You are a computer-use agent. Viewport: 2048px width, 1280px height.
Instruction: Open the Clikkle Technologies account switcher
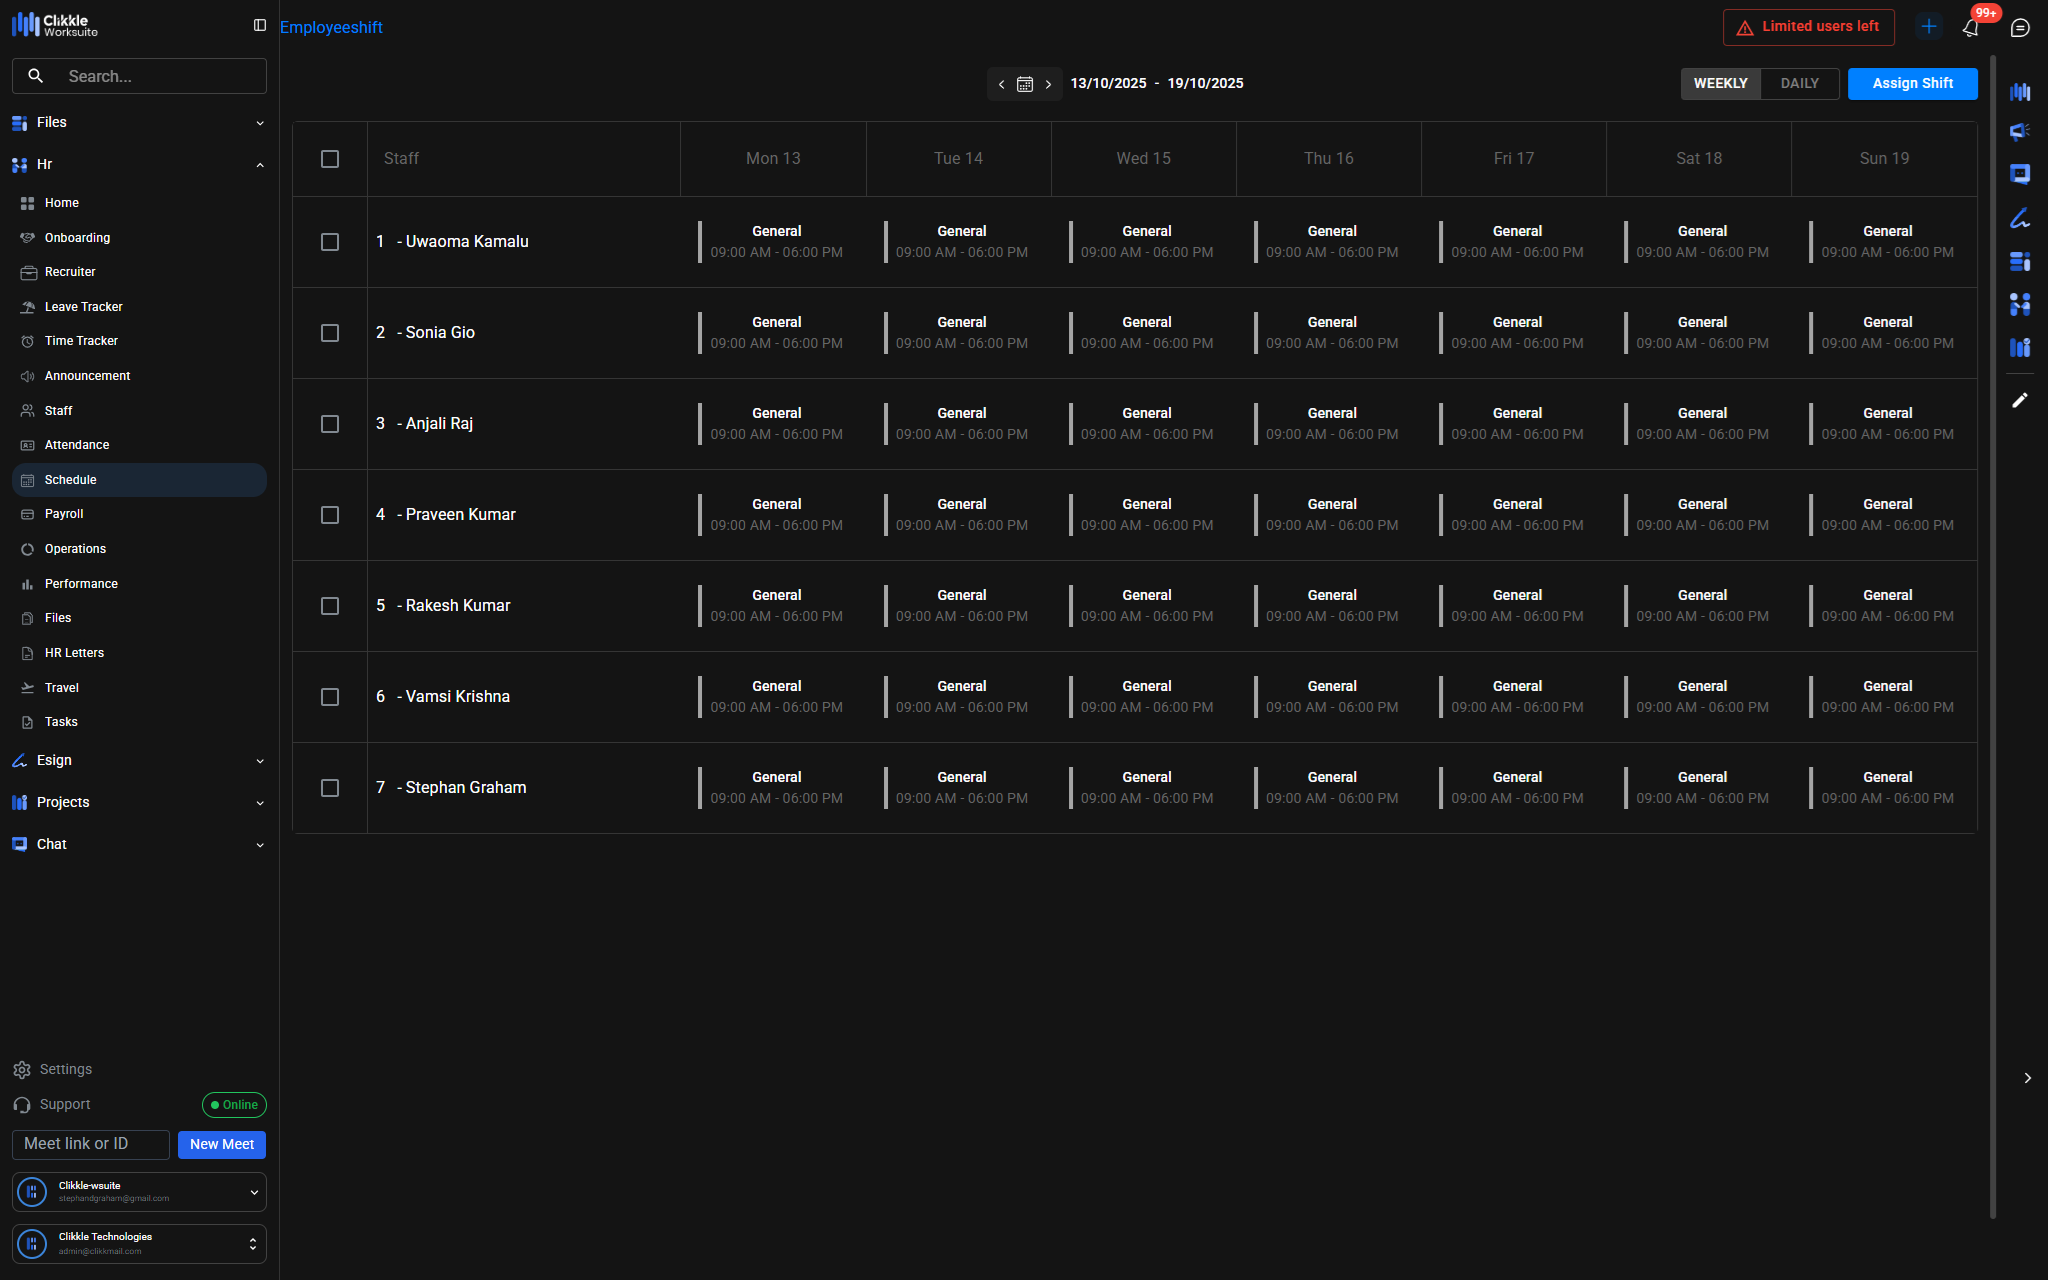(x=139, y=1243)
